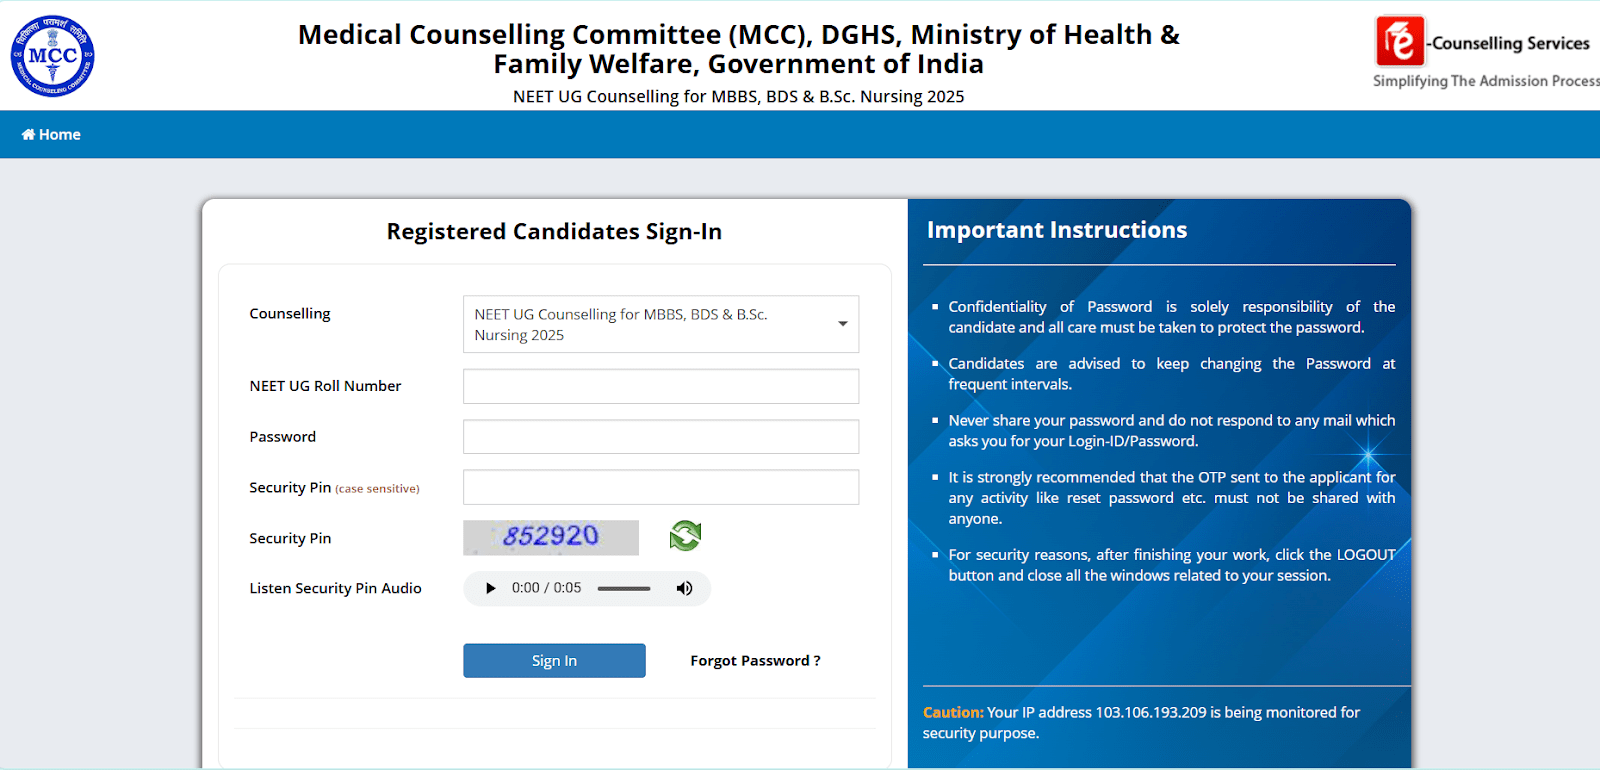
Task: Click the Important Instructions heading
Action: click(1057, 230)
